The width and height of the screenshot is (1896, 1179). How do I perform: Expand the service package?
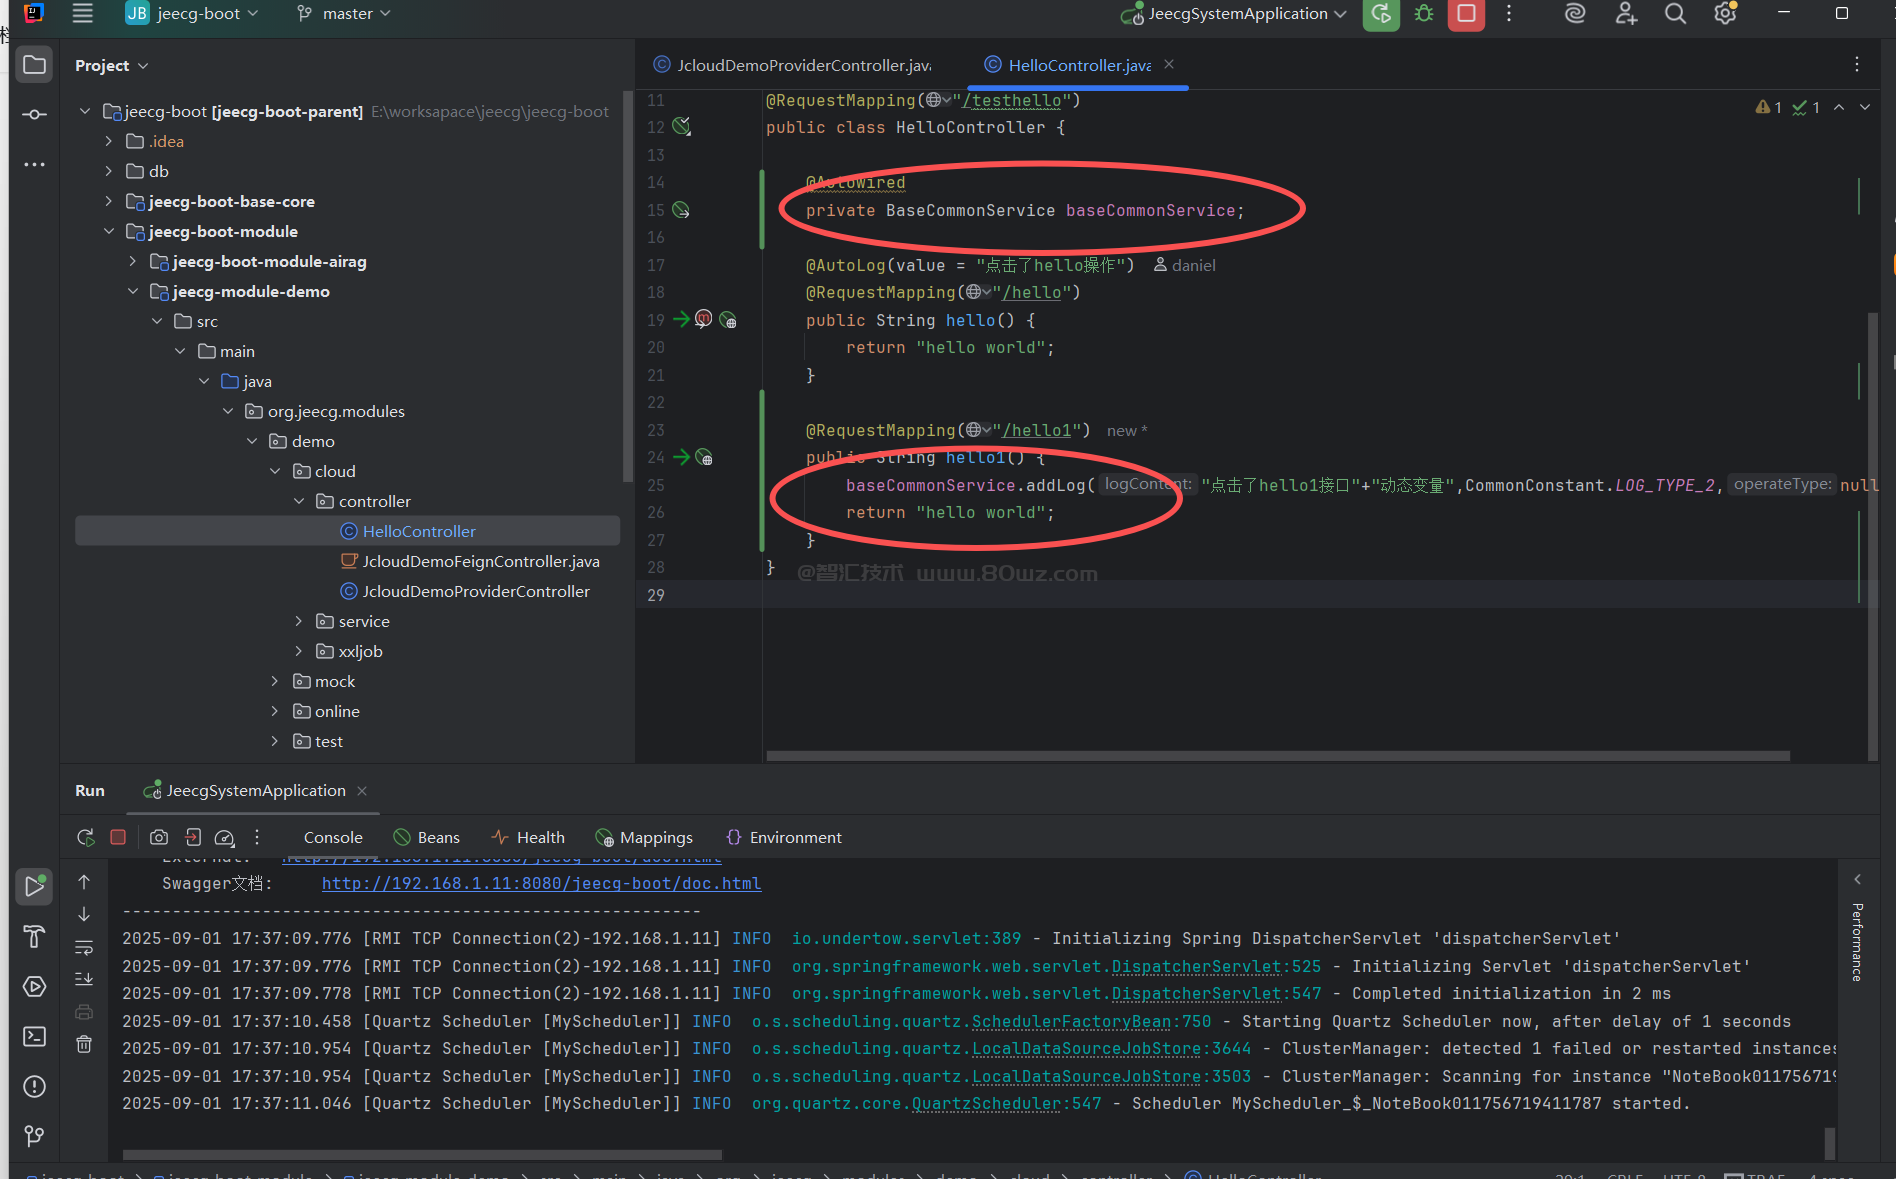299,621
